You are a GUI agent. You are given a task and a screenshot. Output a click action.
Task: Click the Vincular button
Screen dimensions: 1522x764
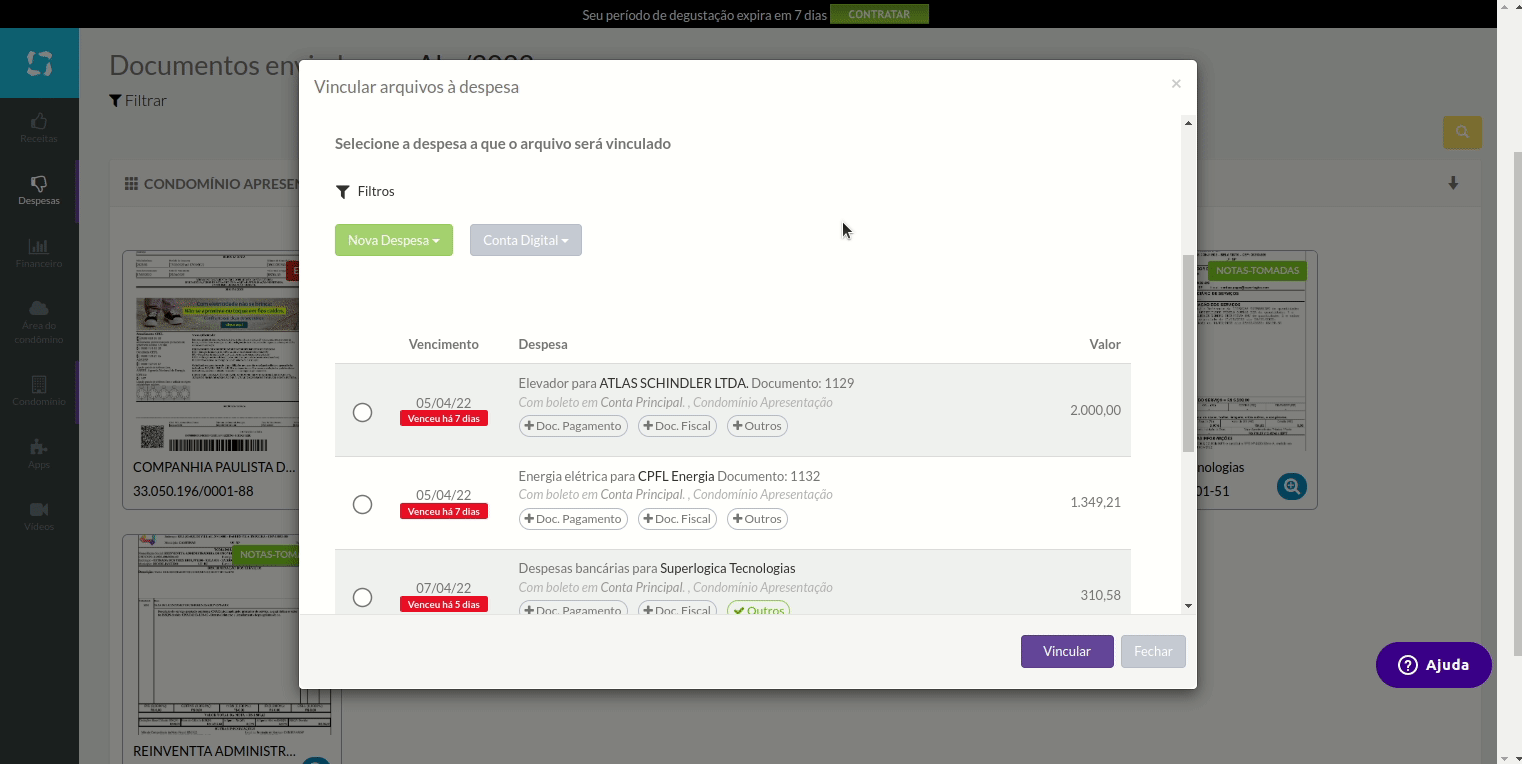[x=1067, y=651]
